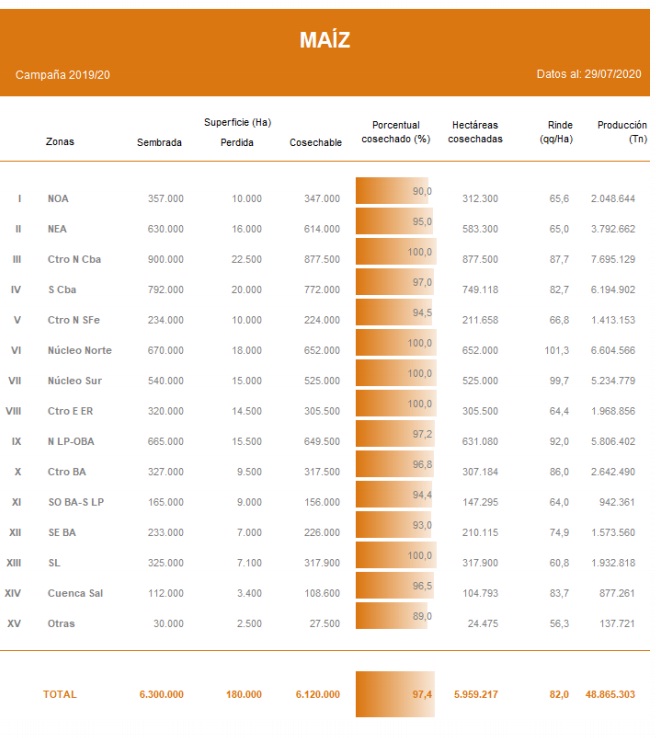The image size is (656, 738).
Task: Select the NOA zone row label
Action: [x=58, y=199]
